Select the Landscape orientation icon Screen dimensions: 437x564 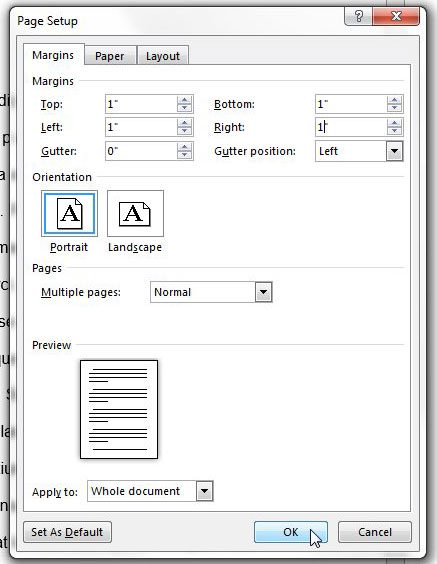pyautogui.click(x=135, y=214)
